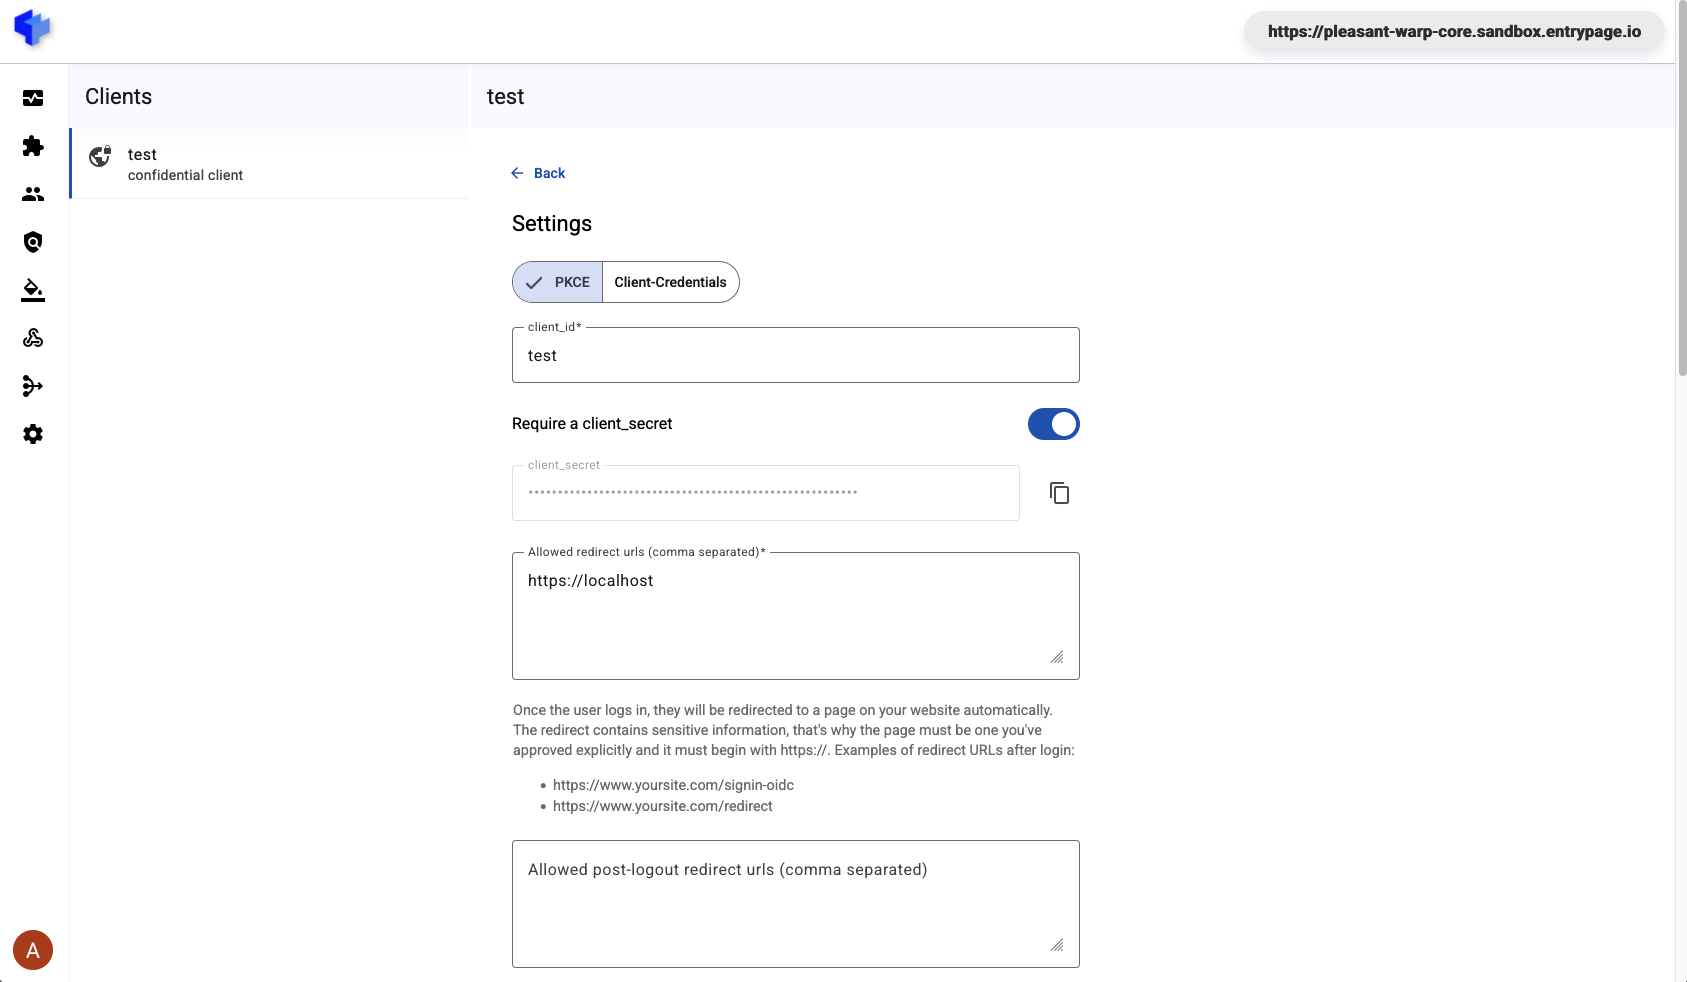
Task: Select the webhooks icon in sidebar
Action: tap(33, 338)
